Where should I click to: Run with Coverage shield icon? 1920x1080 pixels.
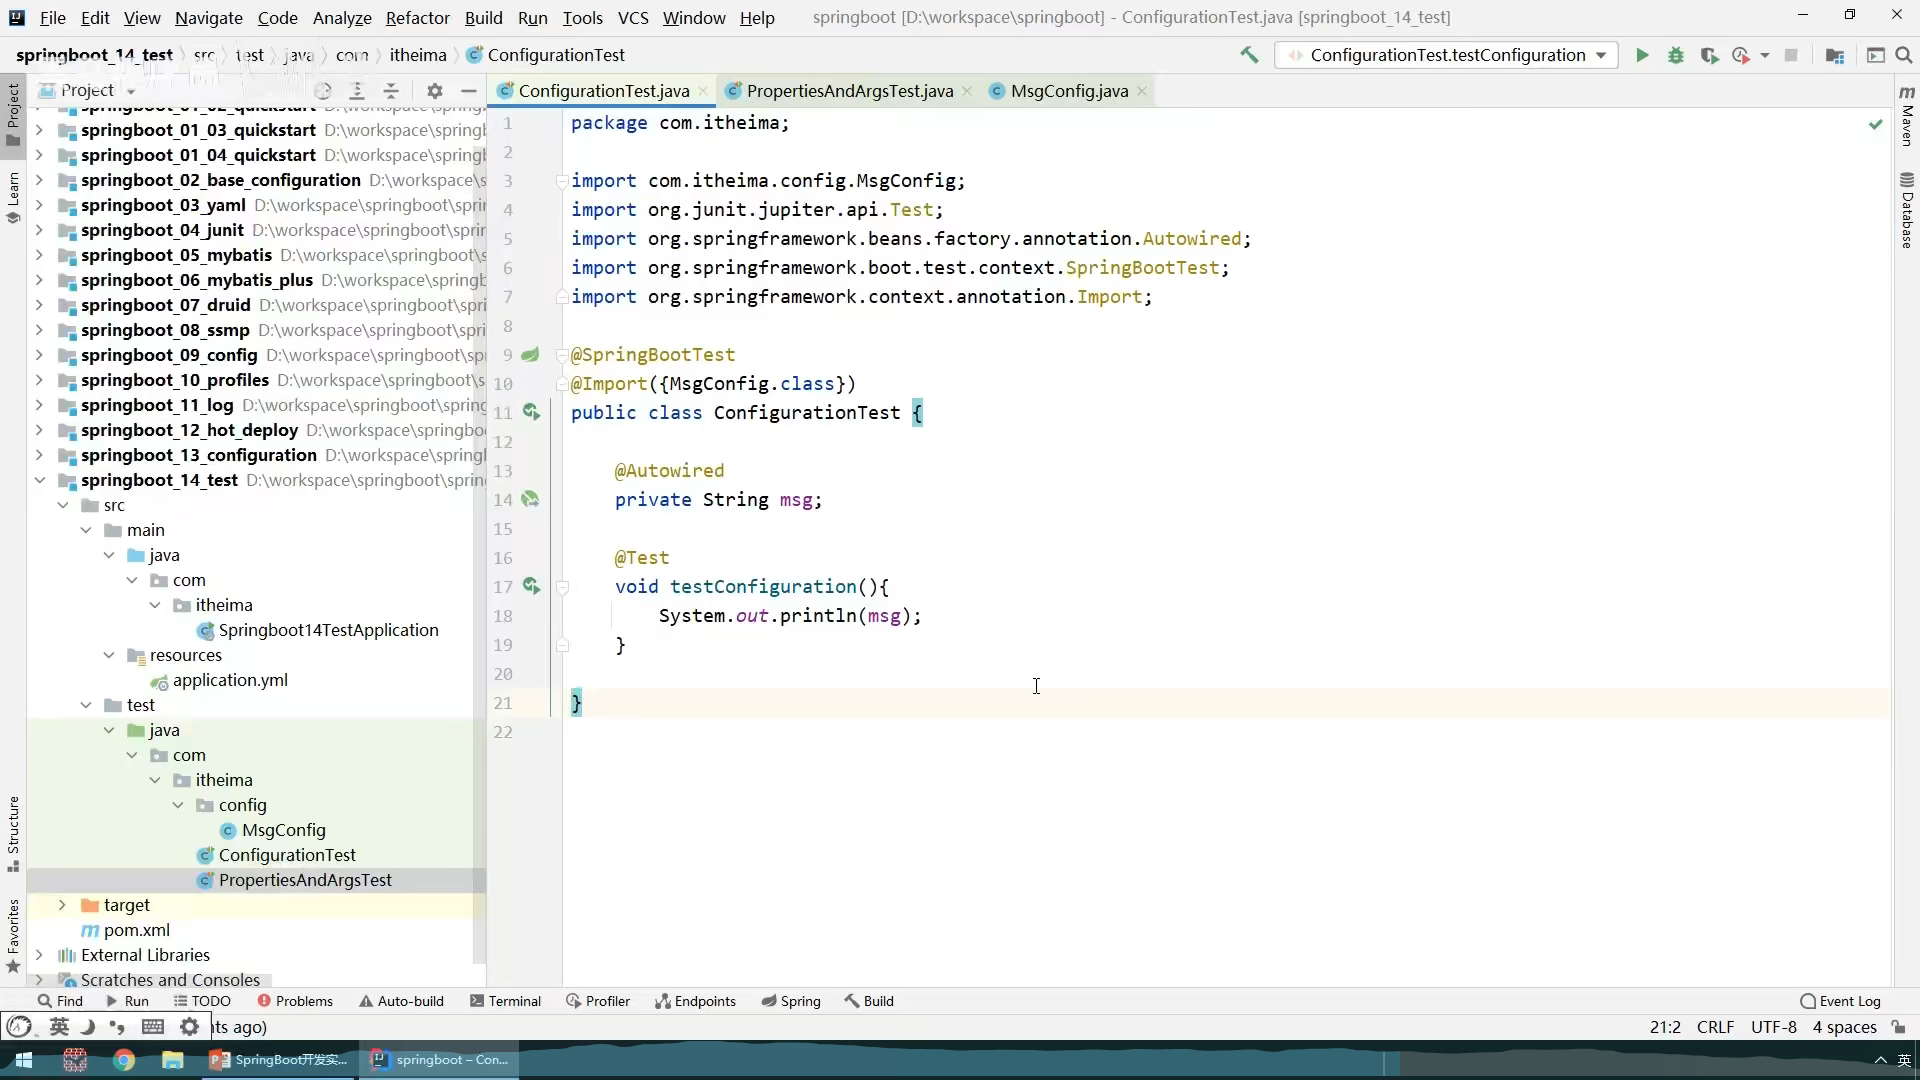[x=1709, y=56]
